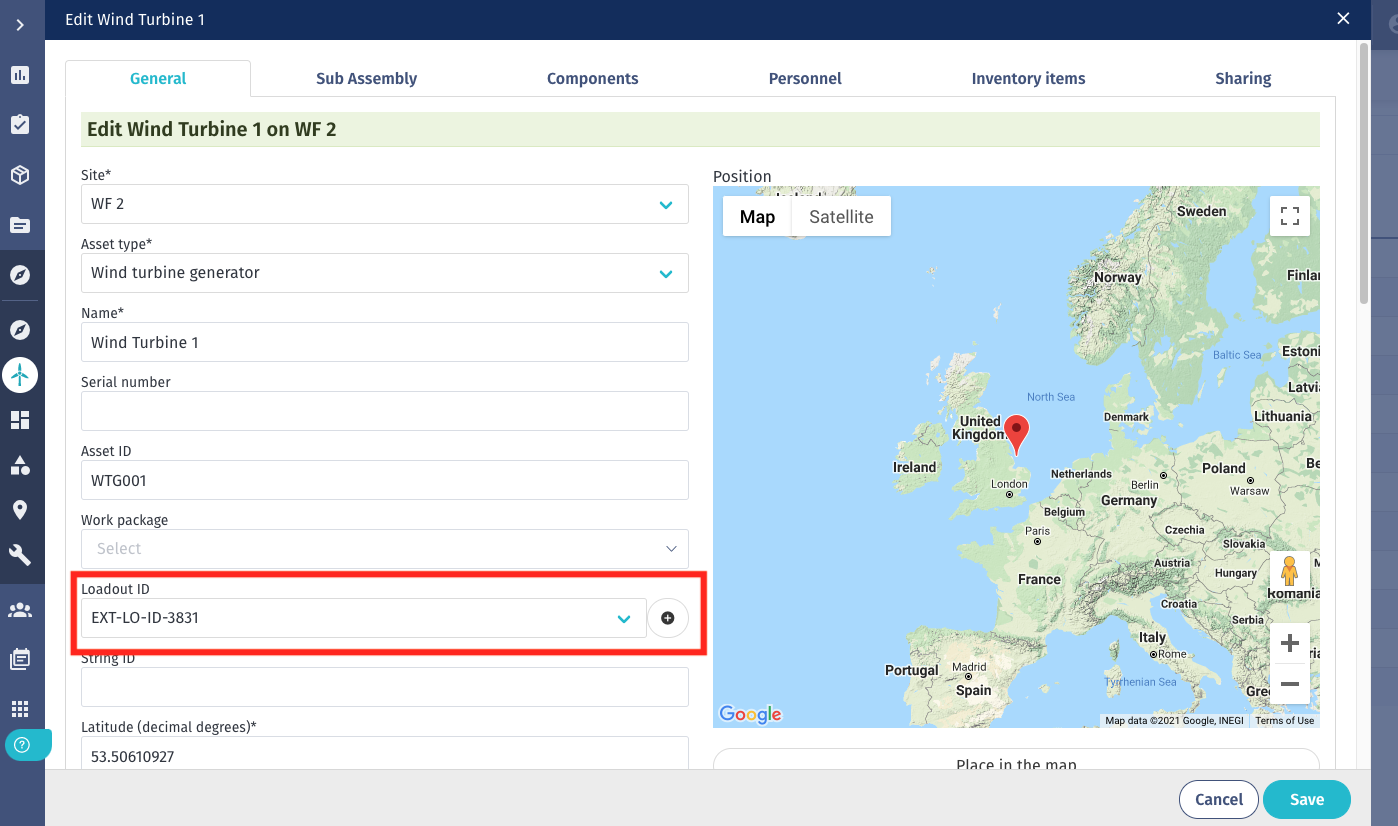
Task: Open the box inventory icon in sidebar
Action: click(20, 175)
